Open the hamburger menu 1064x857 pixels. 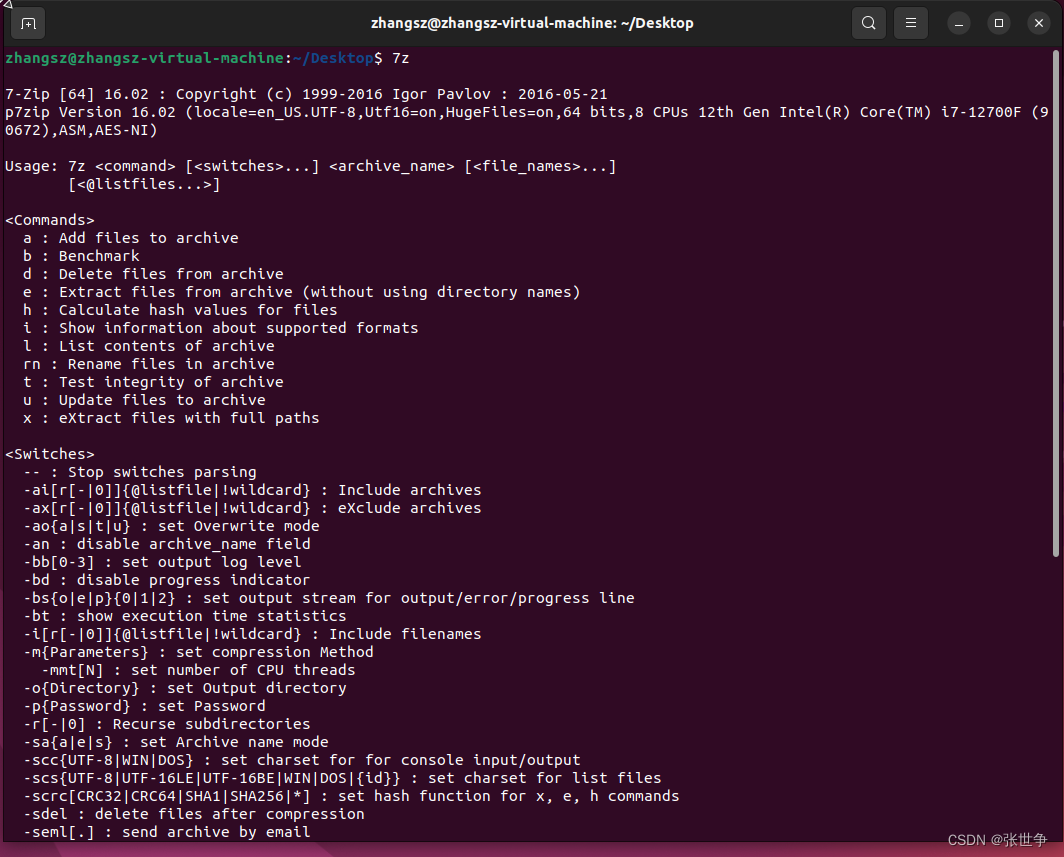point(910,22)
